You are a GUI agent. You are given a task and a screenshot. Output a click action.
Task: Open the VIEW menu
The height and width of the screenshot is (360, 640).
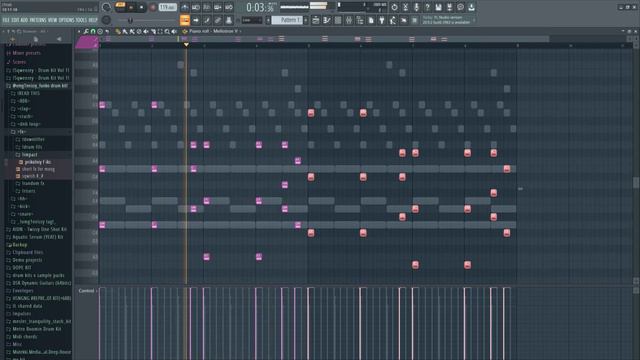click(x=52, y=20)
